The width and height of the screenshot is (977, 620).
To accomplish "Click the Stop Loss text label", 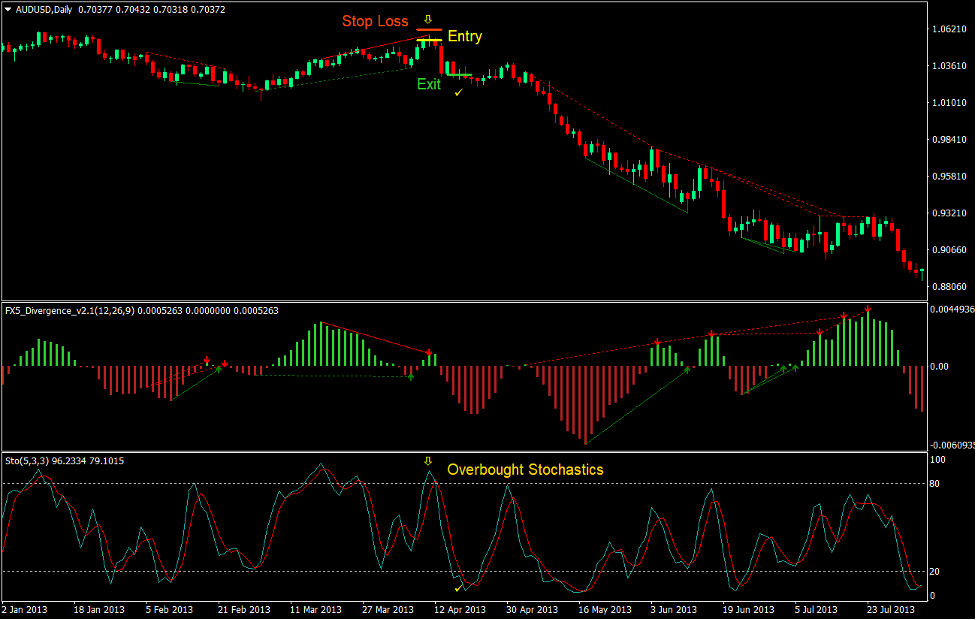I will coord(375,21).
